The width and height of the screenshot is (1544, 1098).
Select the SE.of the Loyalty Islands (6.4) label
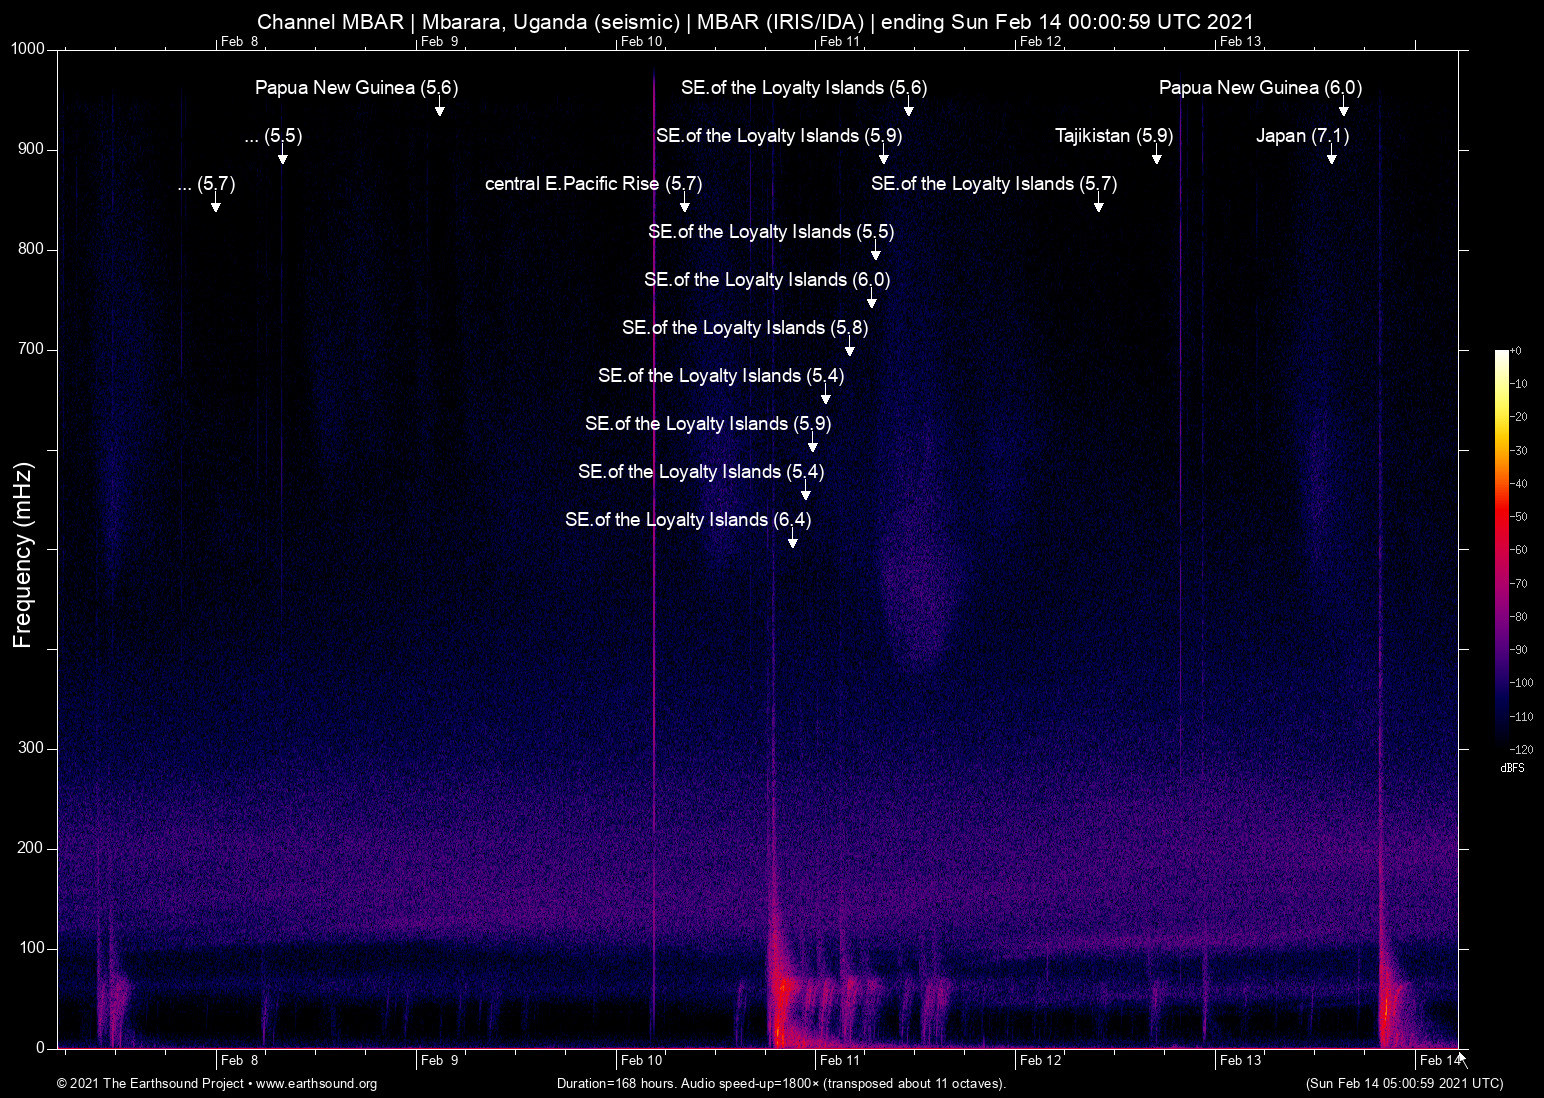pyautogui.click(x=688, y=520)
